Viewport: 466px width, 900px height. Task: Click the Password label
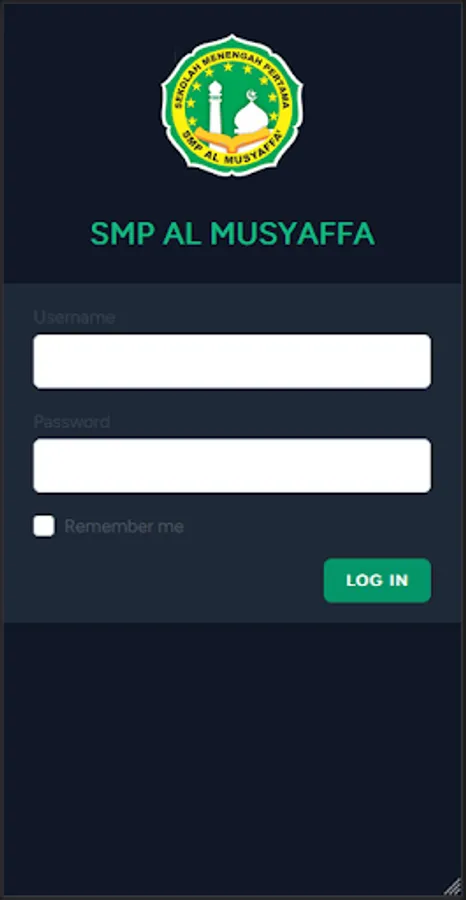(x=72, y=422)
